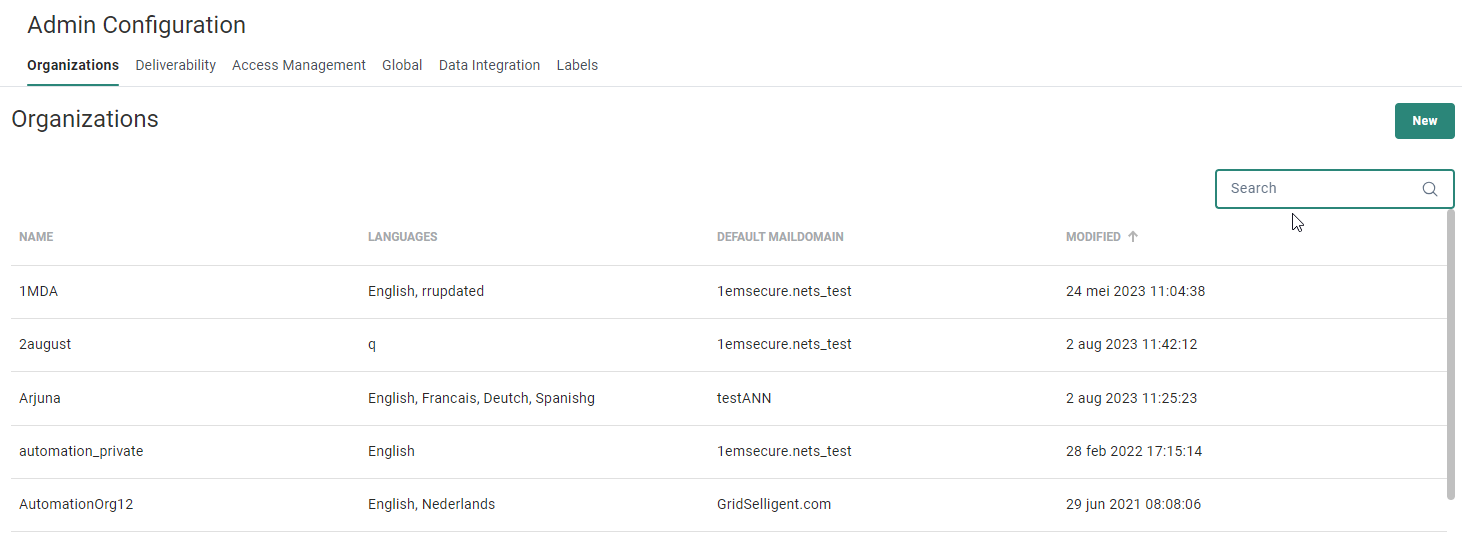Go to the Access Management tab

coord(299,65)
